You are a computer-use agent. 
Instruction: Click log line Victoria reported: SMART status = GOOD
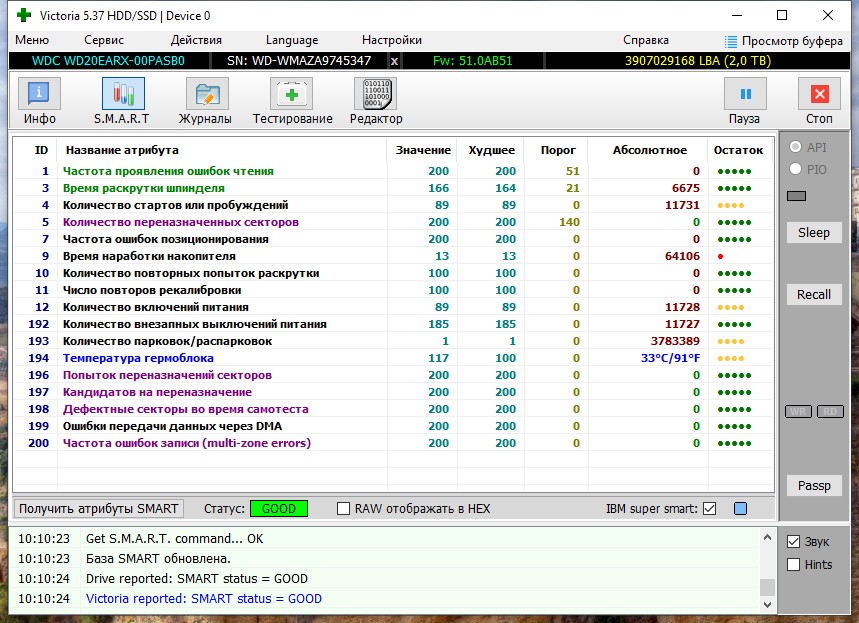tap(204, 598)
